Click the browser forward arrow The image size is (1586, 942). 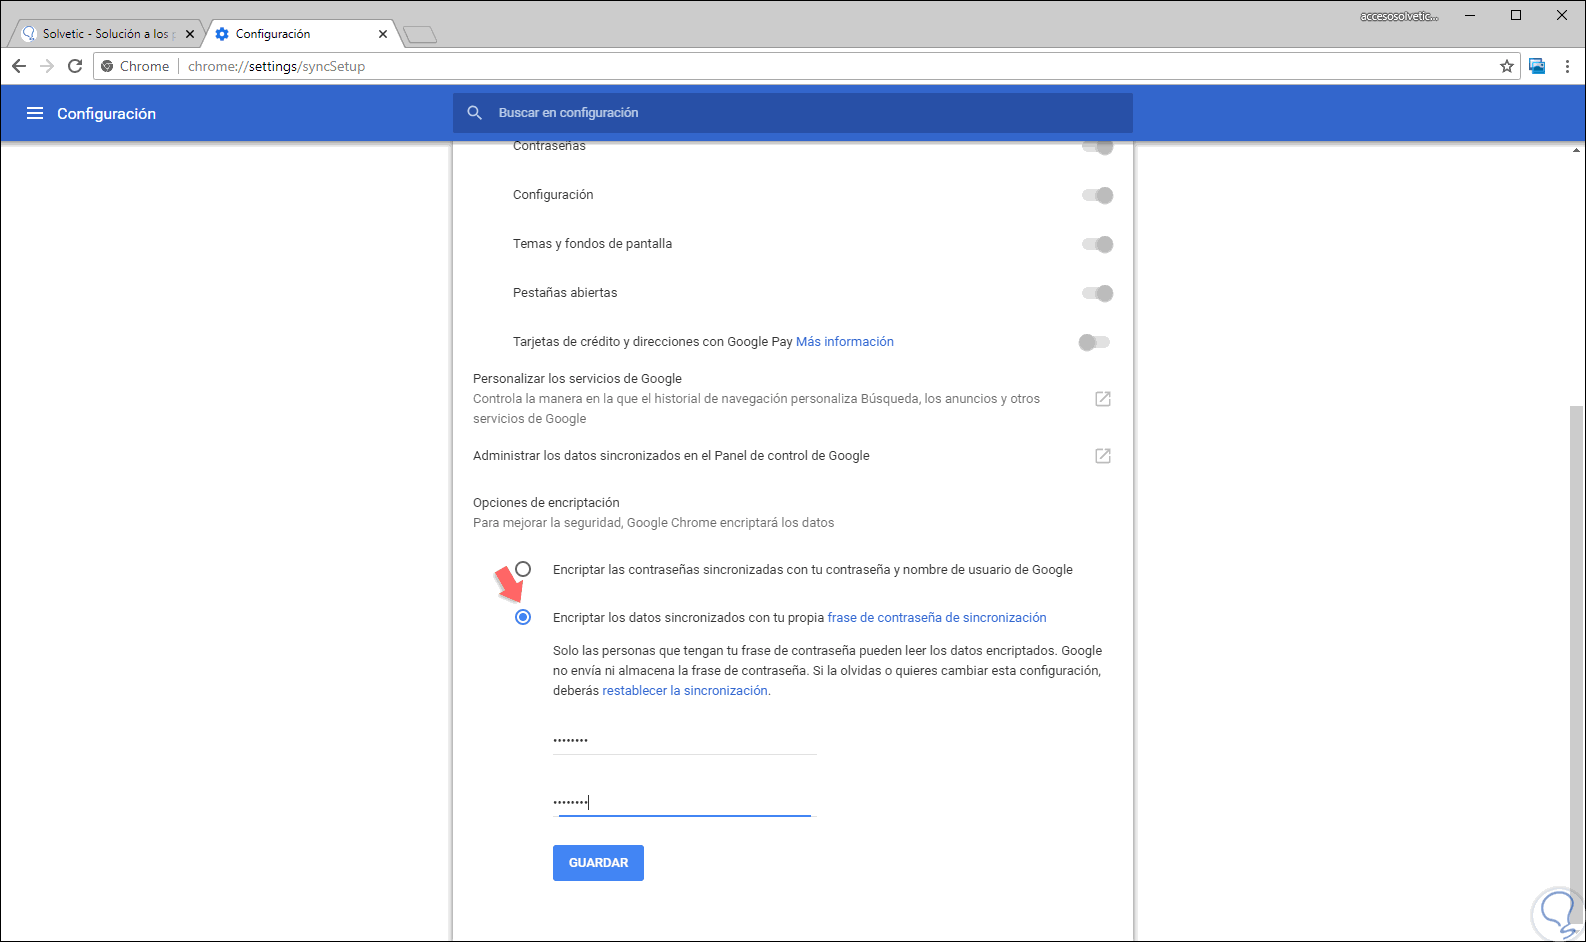tap(47, 66)
